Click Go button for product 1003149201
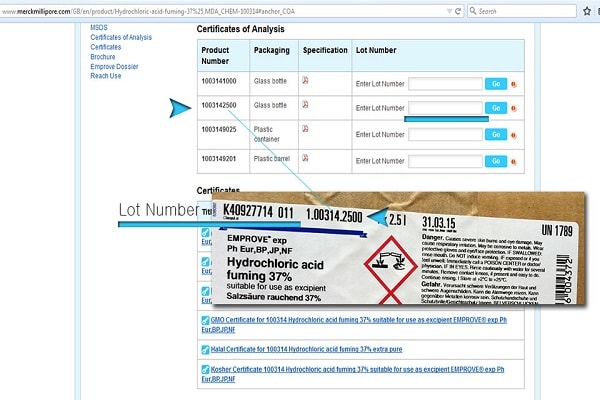This screenshot has height=400, width=600. coord(496,161)
